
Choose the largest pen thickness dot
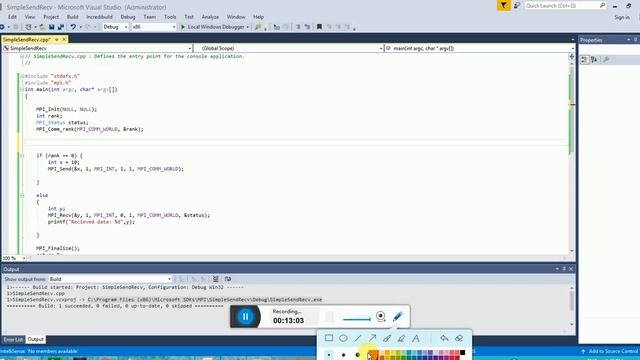(358, 355)
